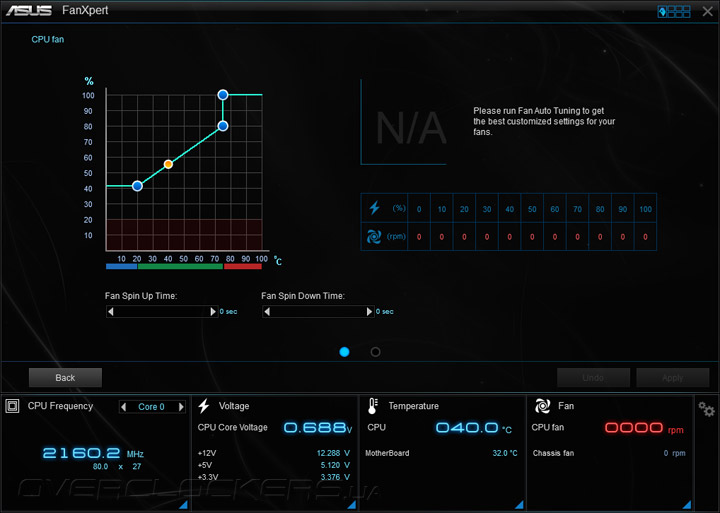
Task: Decrease Fan Spin Up Time with left arrow
Action: pyautogui.click(x=111, y=311)
